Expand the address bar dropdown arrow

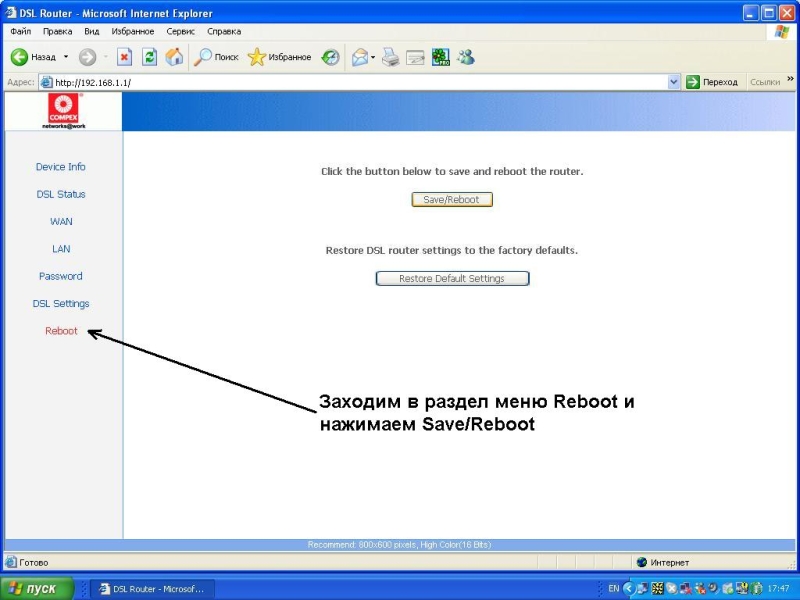(x=673, y=82)
